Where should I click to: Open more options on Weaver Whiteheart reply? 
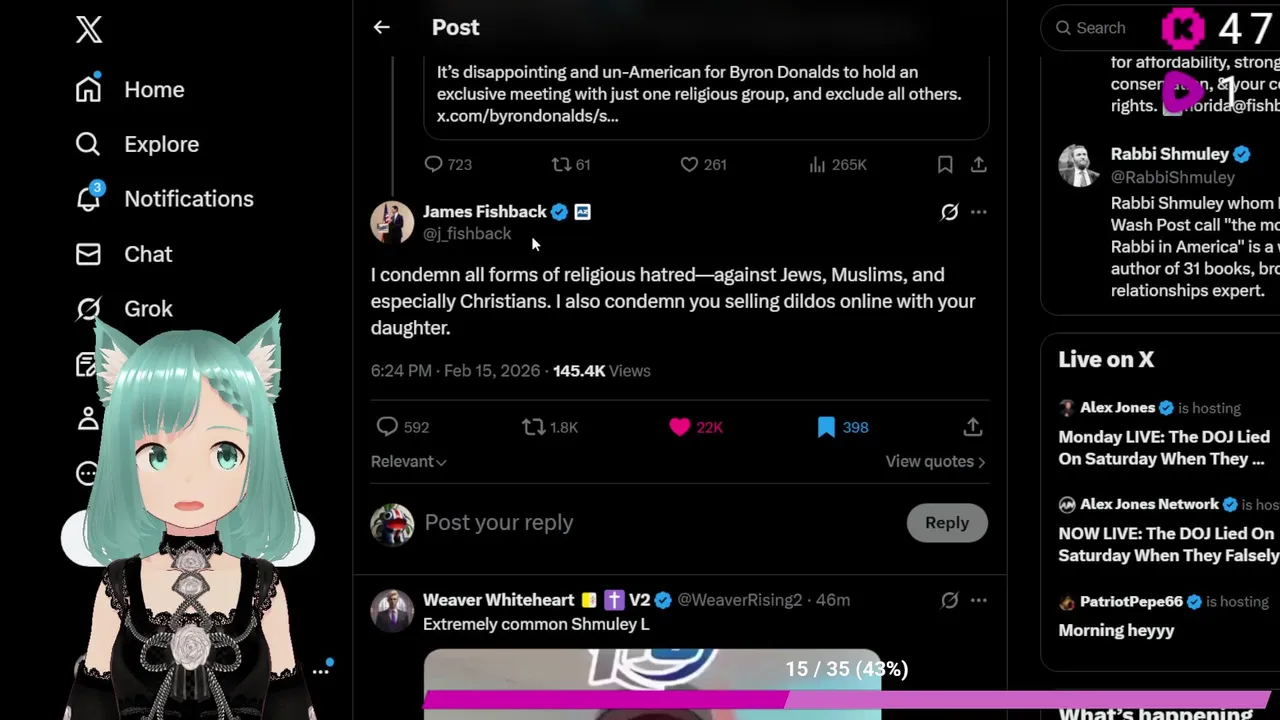pos(978,600)
